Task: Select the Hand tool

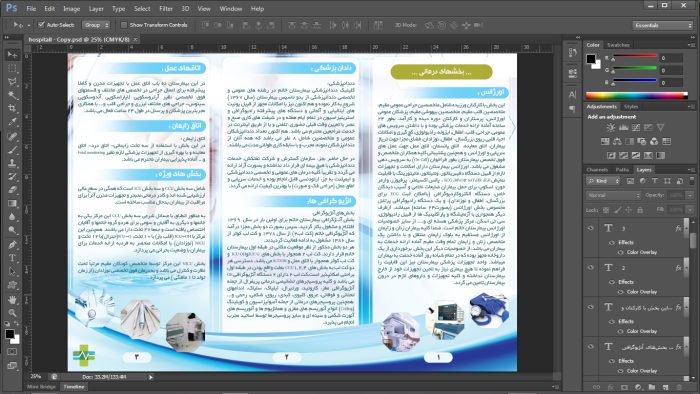Action: (12, 299)
